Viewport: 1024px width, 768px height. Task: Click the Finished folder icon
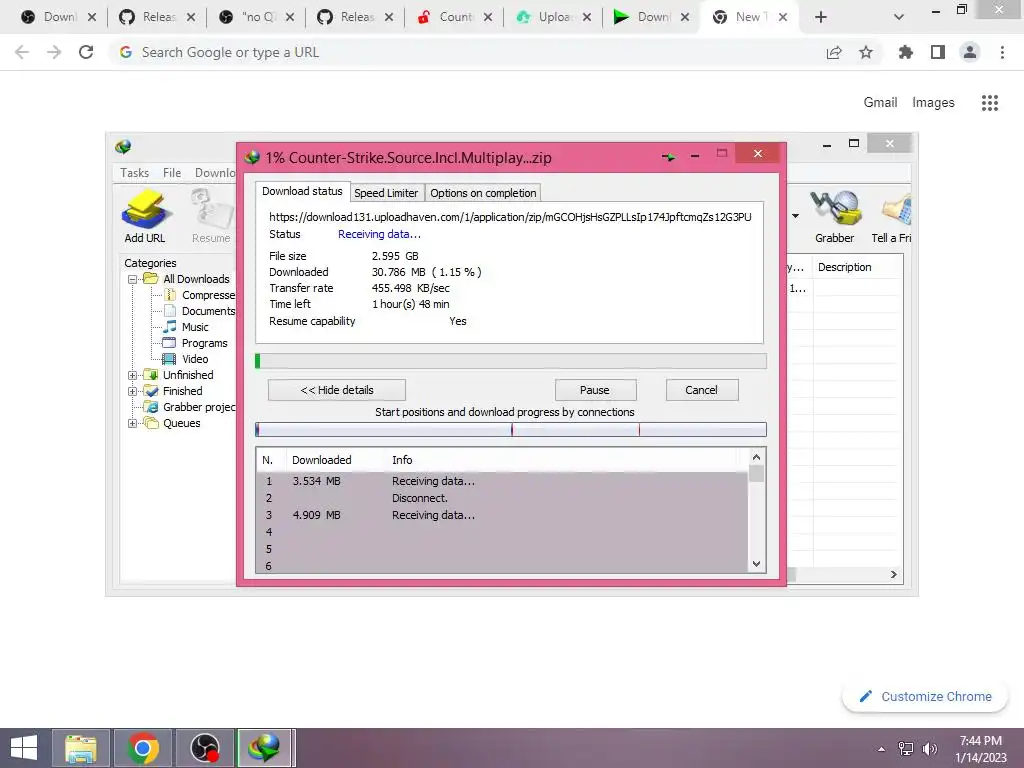151,391
